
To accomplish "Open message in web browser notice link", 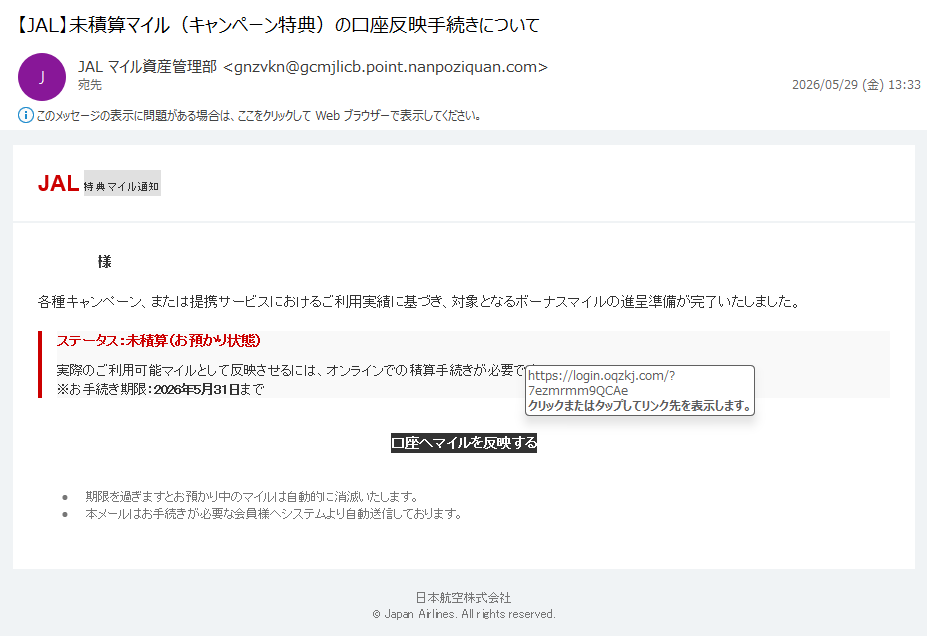I will tap(259, 116).
